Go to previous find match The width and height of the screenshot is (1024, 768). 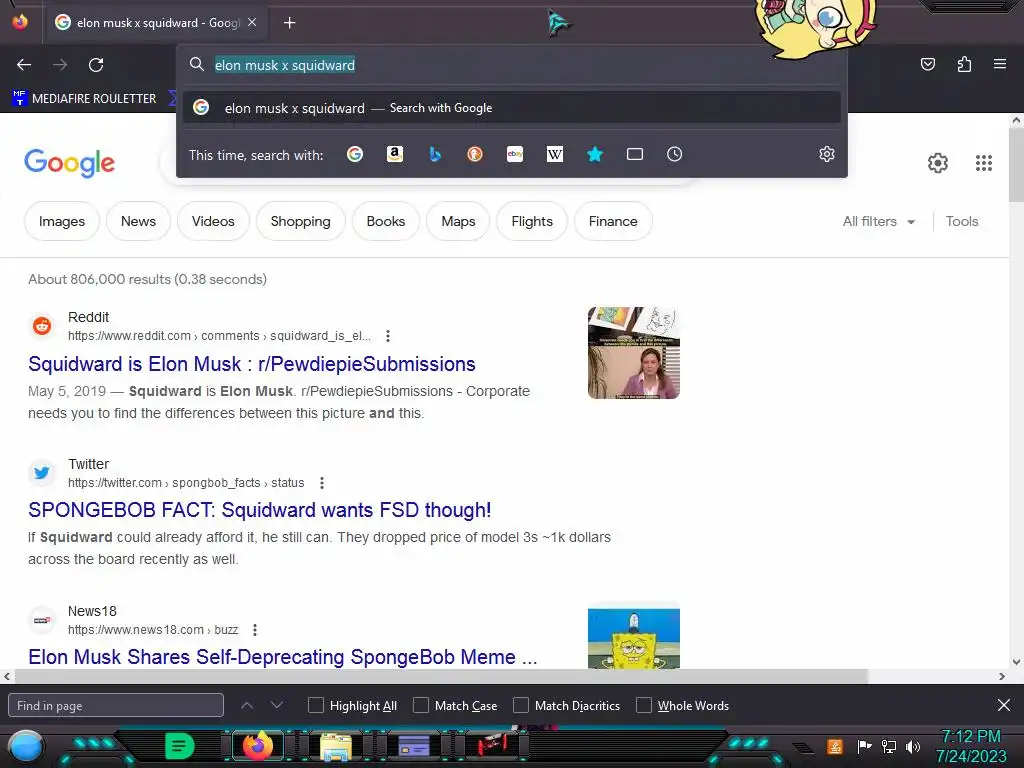point(247,705)
